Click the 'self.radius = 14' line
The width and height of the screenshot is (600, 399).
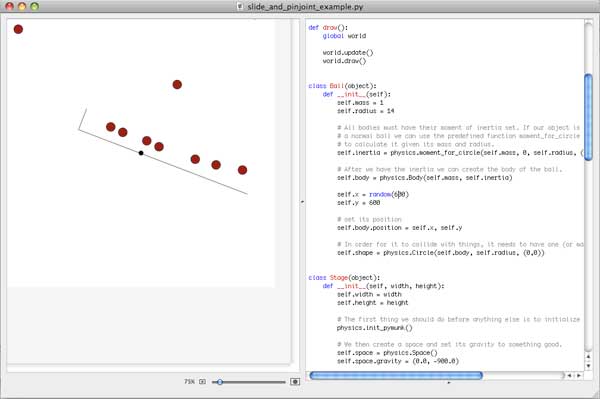click(x=365, y=111)
